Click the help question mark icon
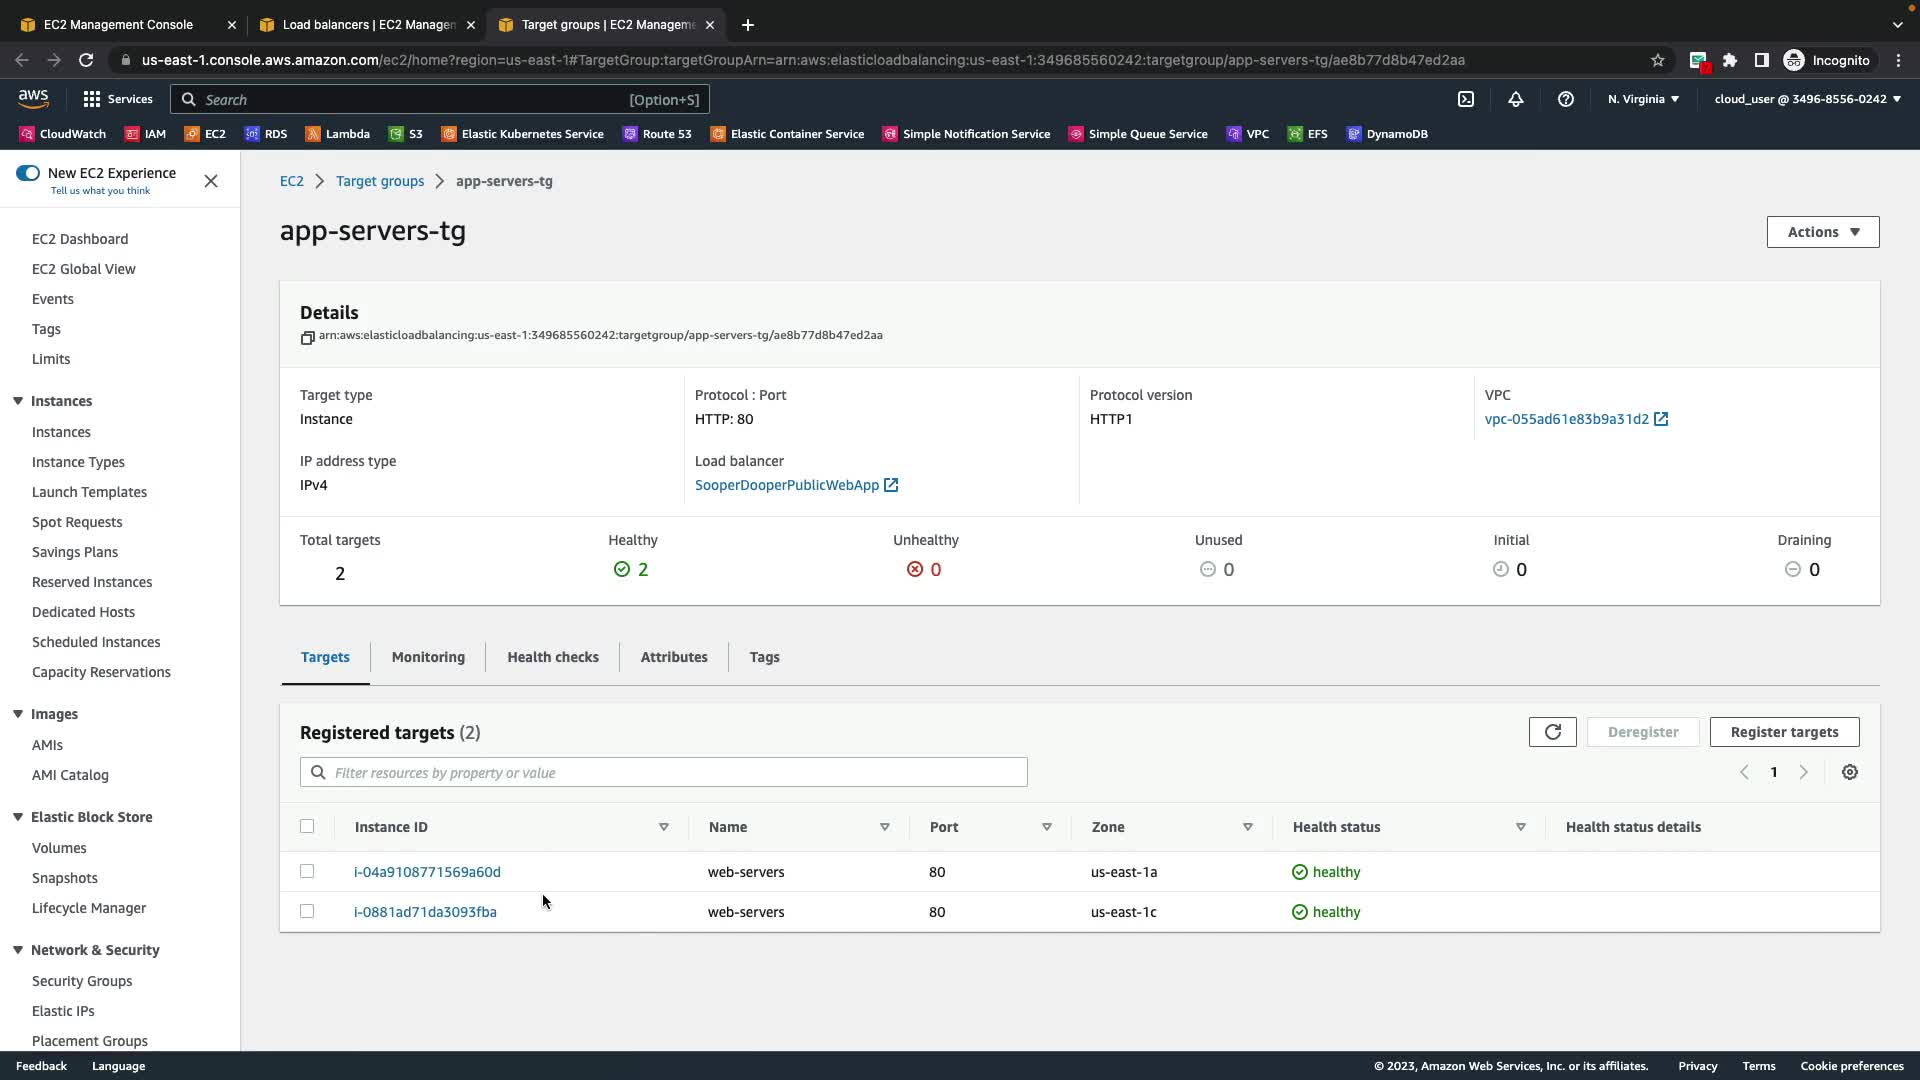 coord(1566,99)
